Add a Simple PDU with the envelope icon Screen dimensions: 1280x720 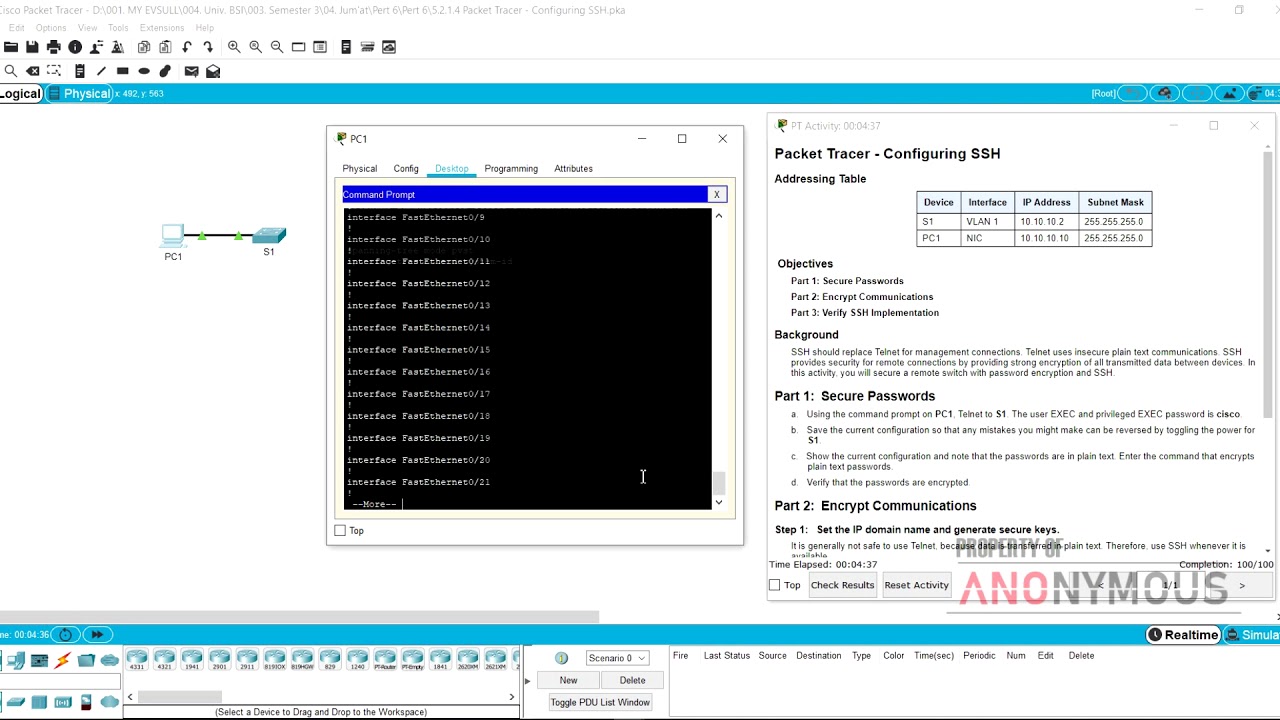(191, 71)
